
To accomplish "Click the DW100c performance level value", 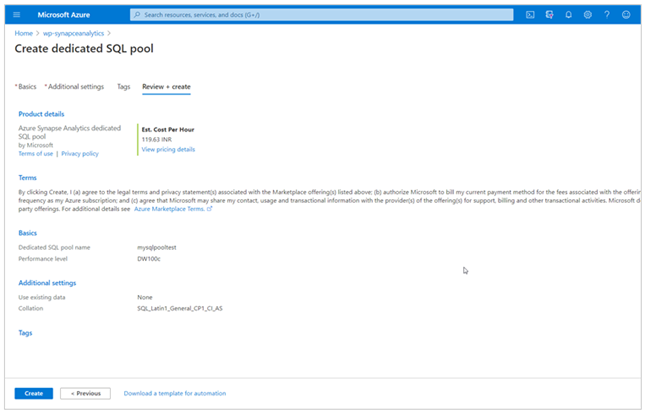I will [149, 259].
